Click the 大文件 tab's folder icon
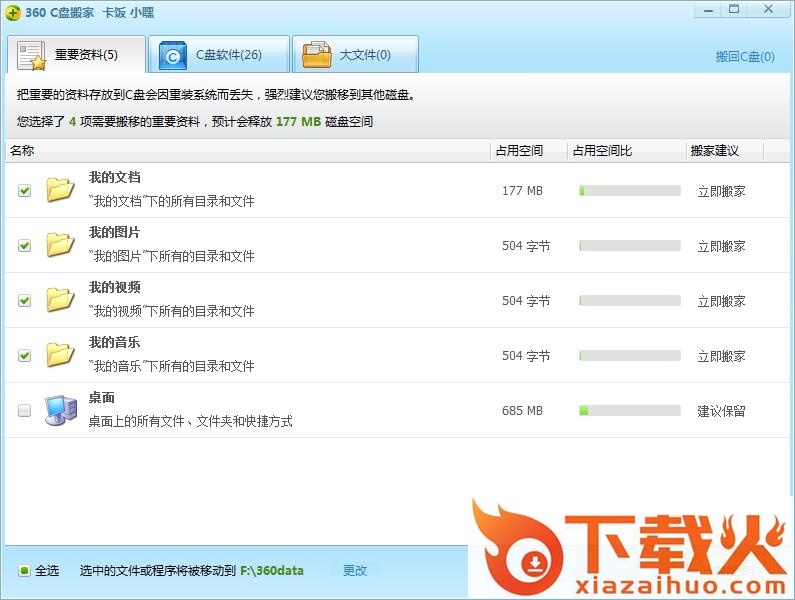 (317, 56)
